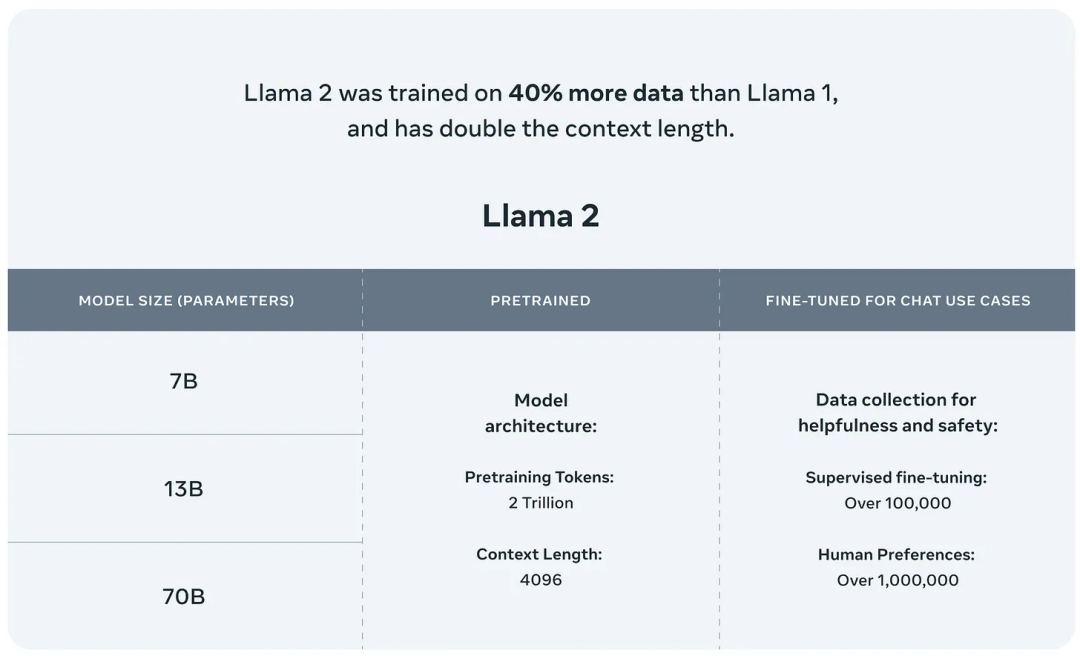The height and width of the screenshot is (656, 1080).
Task: Click "Data collection for helpfulness and safety" heading
Action: tap(897, 413)
